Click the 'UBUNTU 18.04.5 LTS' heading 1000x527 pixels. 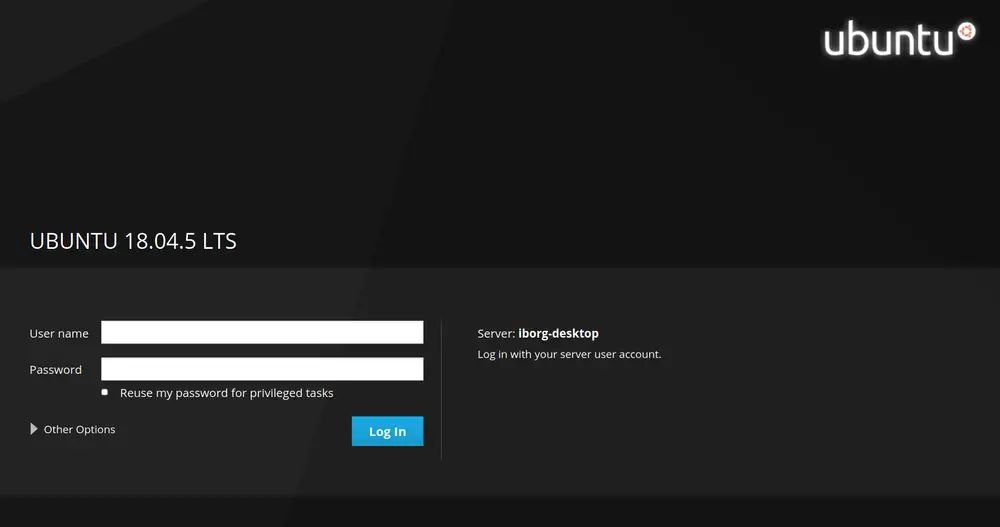point(133,241)
